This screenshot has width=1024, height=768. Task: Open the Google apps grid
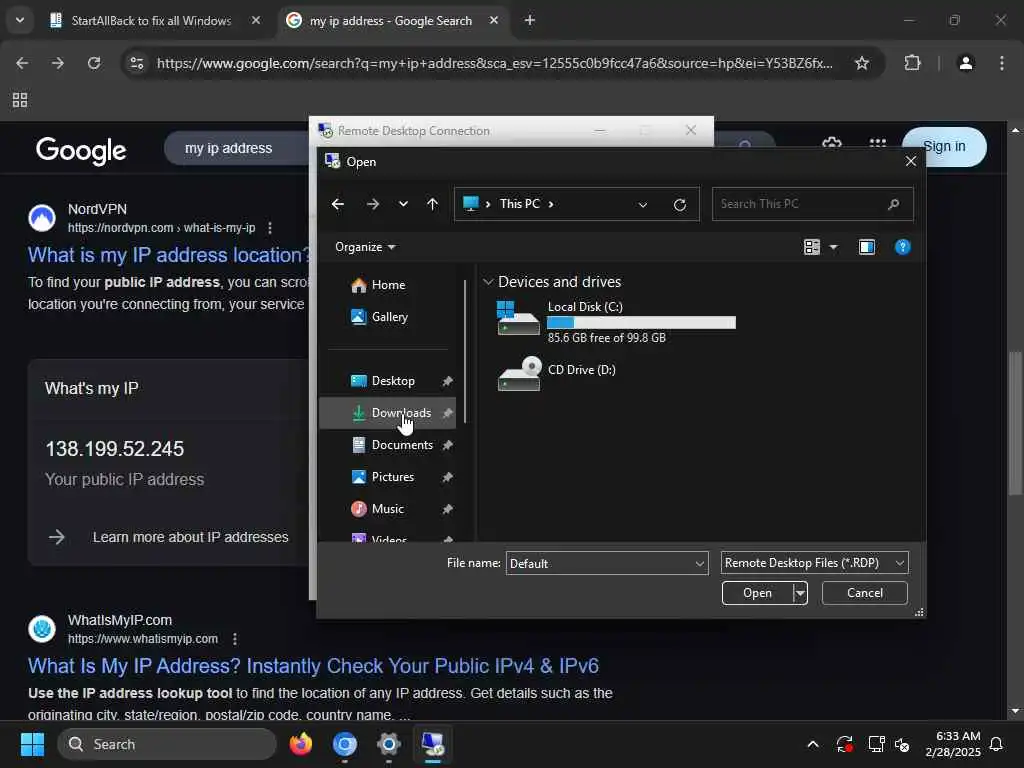[878, 142]
